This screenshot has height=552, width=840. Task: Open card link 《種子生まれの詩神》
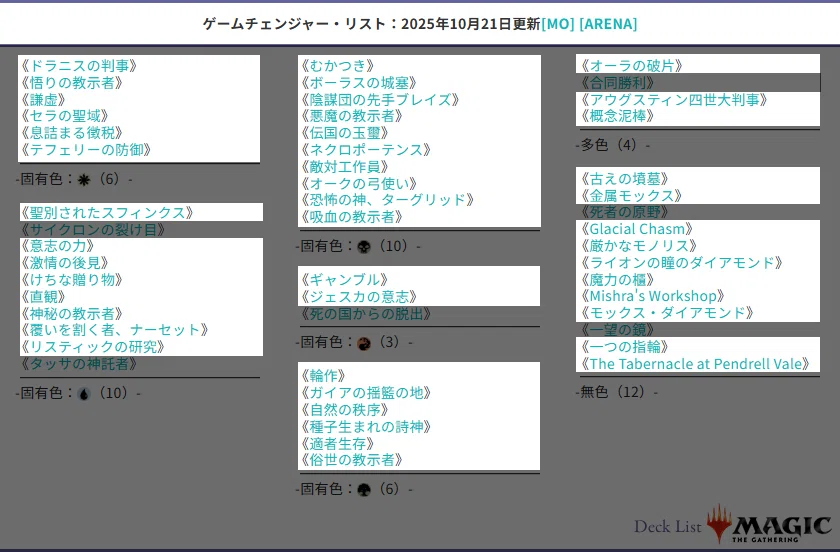365,427
